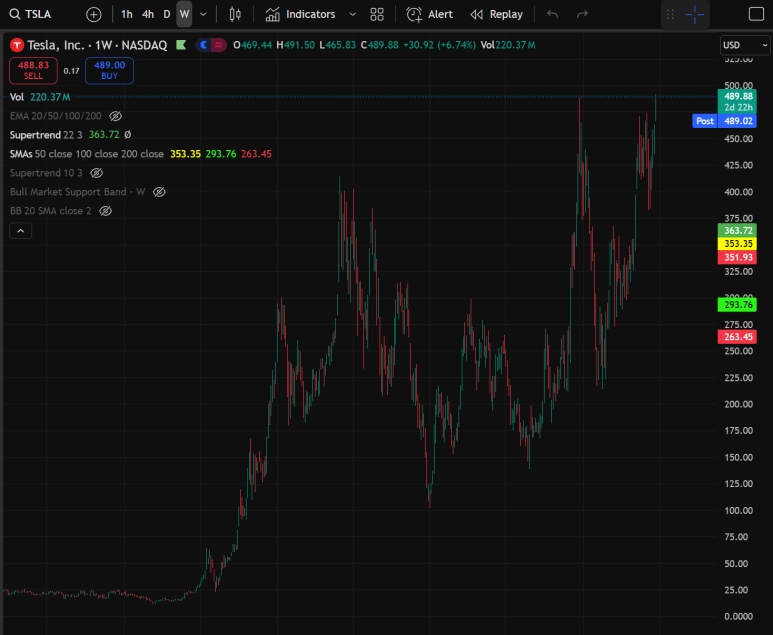Click the TSLA symbol search field
Screen dimensions: 773x635
42,14
